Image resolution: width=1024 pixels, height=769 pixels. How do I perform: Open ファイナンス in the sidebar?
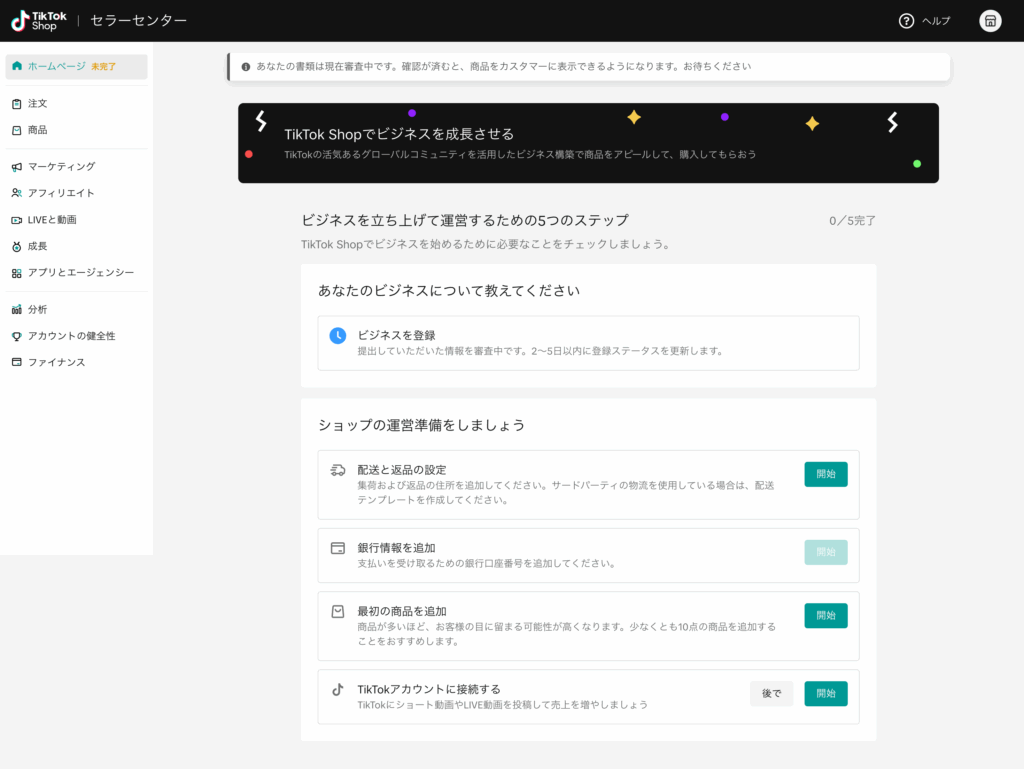[56, 362]
